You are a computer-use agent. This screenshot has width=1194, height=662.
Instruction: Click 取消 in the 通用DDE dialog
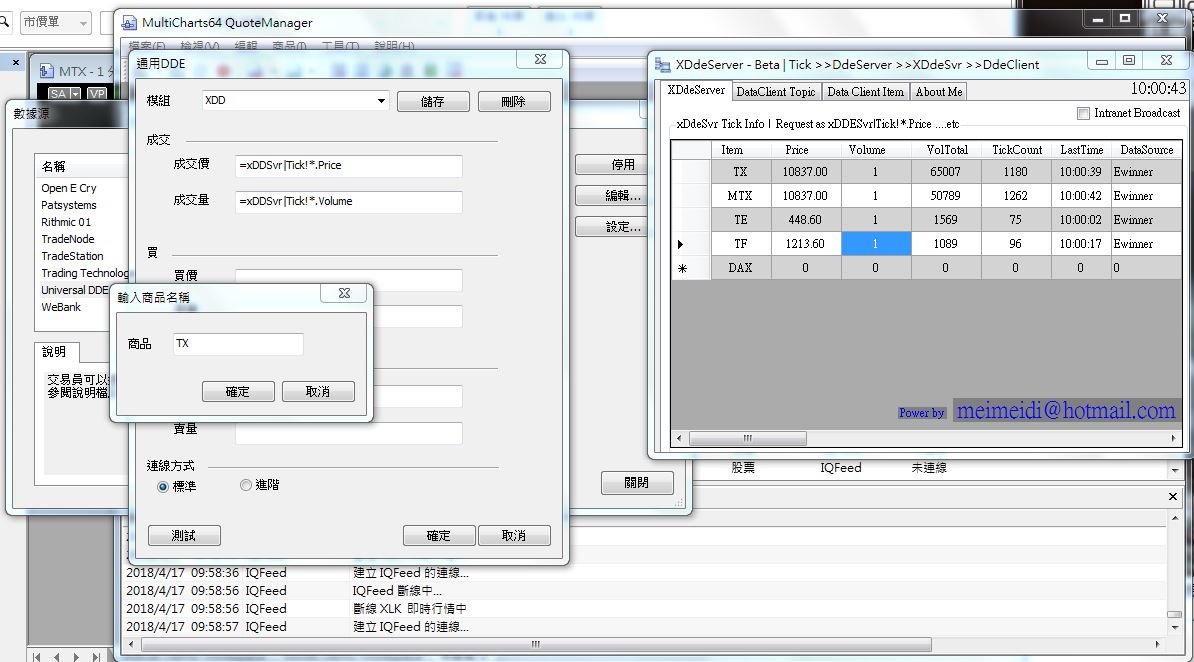513,536
